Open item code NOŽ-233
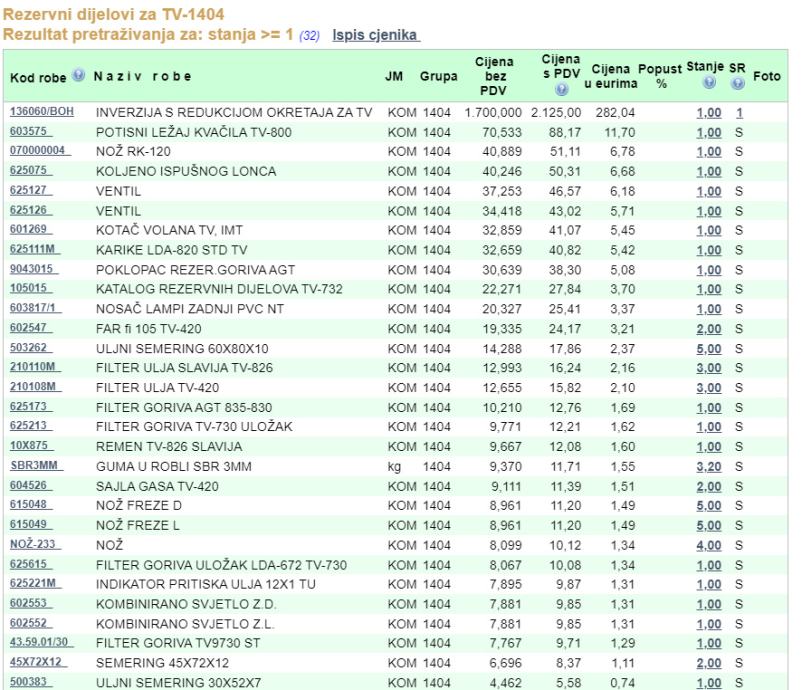Viewport: 802px width, 690px height. (35, 544)
